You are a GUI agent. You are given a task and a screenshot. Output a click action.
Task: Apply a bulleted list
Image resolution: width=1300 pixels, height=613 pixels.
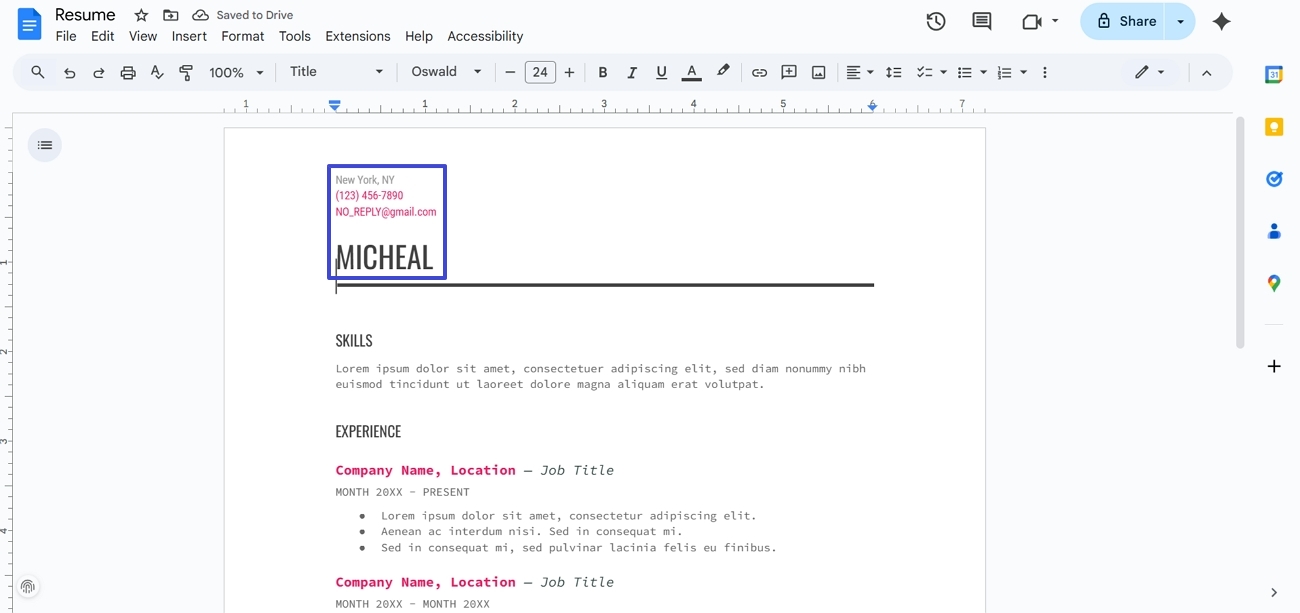965,72
